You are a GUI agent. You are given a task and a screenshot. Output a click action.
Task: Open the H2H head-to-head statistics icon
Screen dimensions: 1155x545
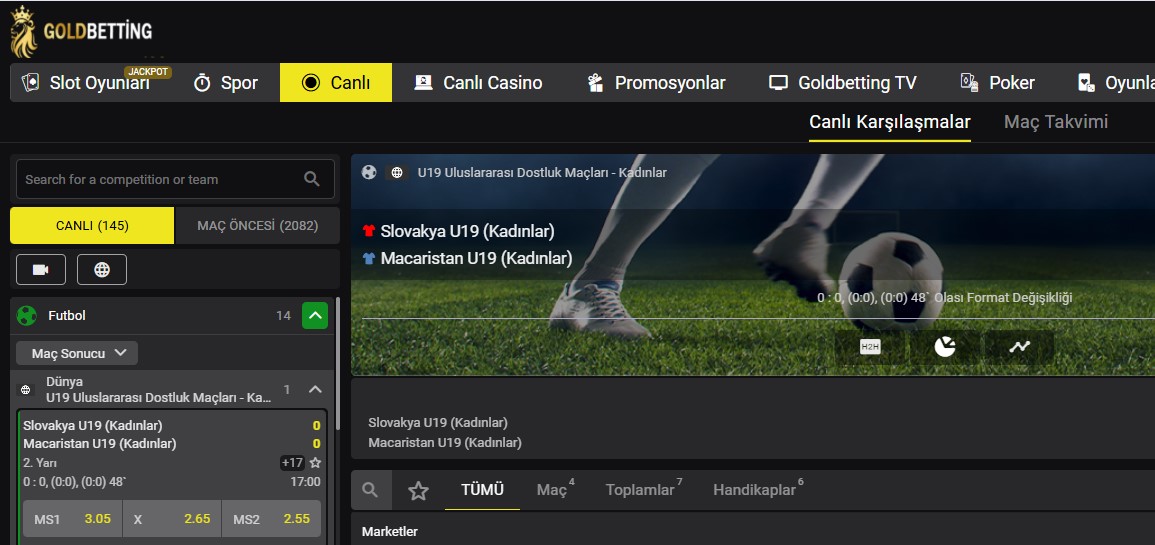[x=870, y=347]
